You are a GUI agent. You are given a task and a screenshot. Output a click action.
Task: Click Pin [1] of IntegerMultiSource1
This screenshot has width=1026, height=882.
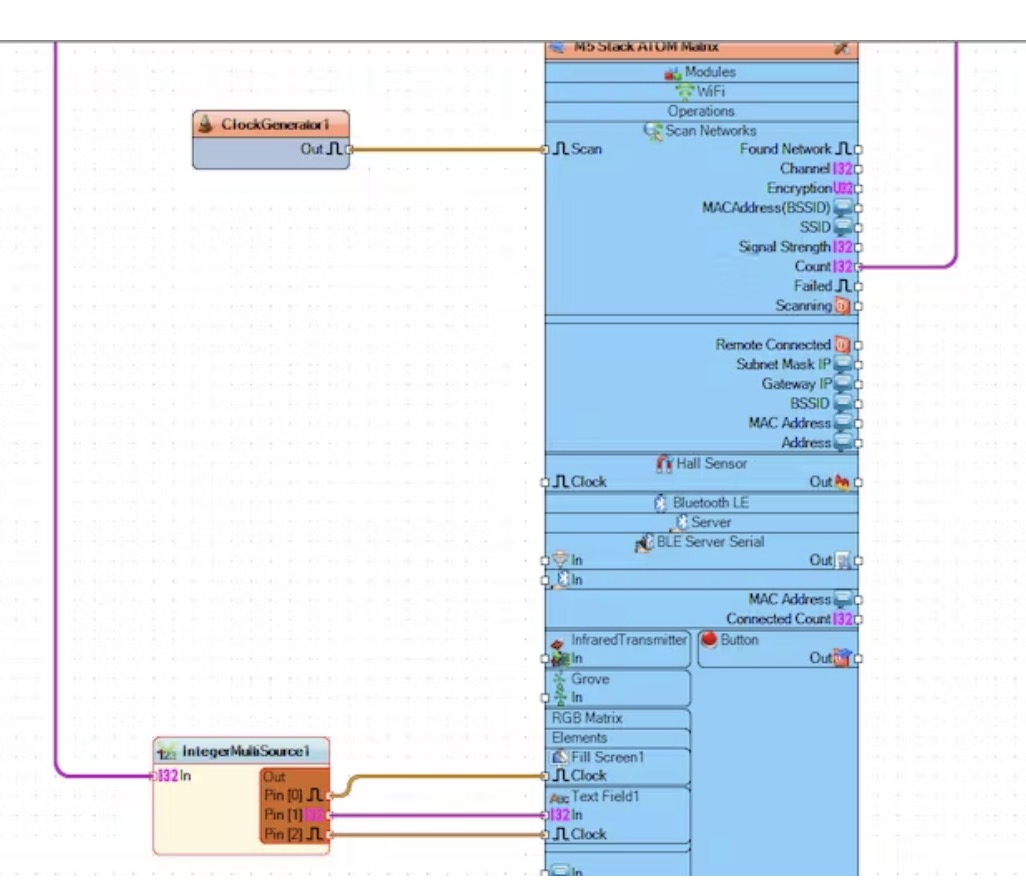(x=327, y=815)
